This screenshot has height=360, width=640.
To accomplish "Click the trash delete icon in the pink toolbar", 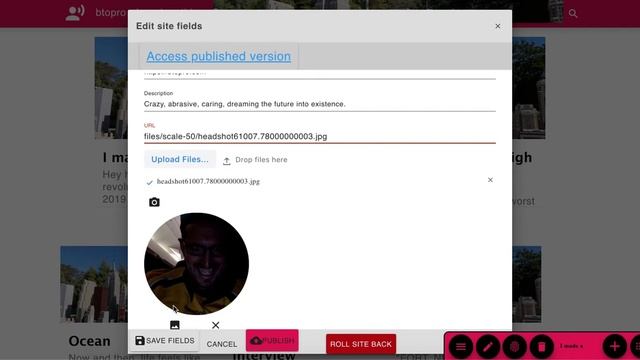I will point(542,347).
